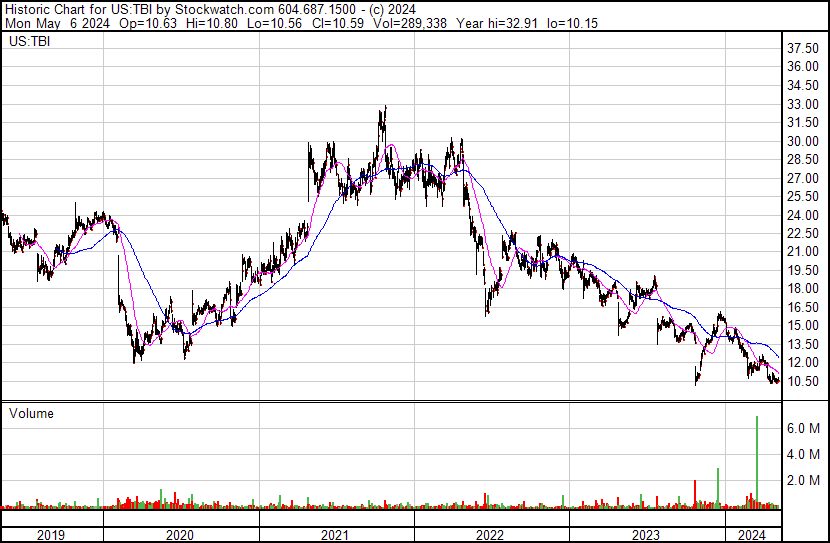Click the 37.50 price axis label

pos(803,49)
